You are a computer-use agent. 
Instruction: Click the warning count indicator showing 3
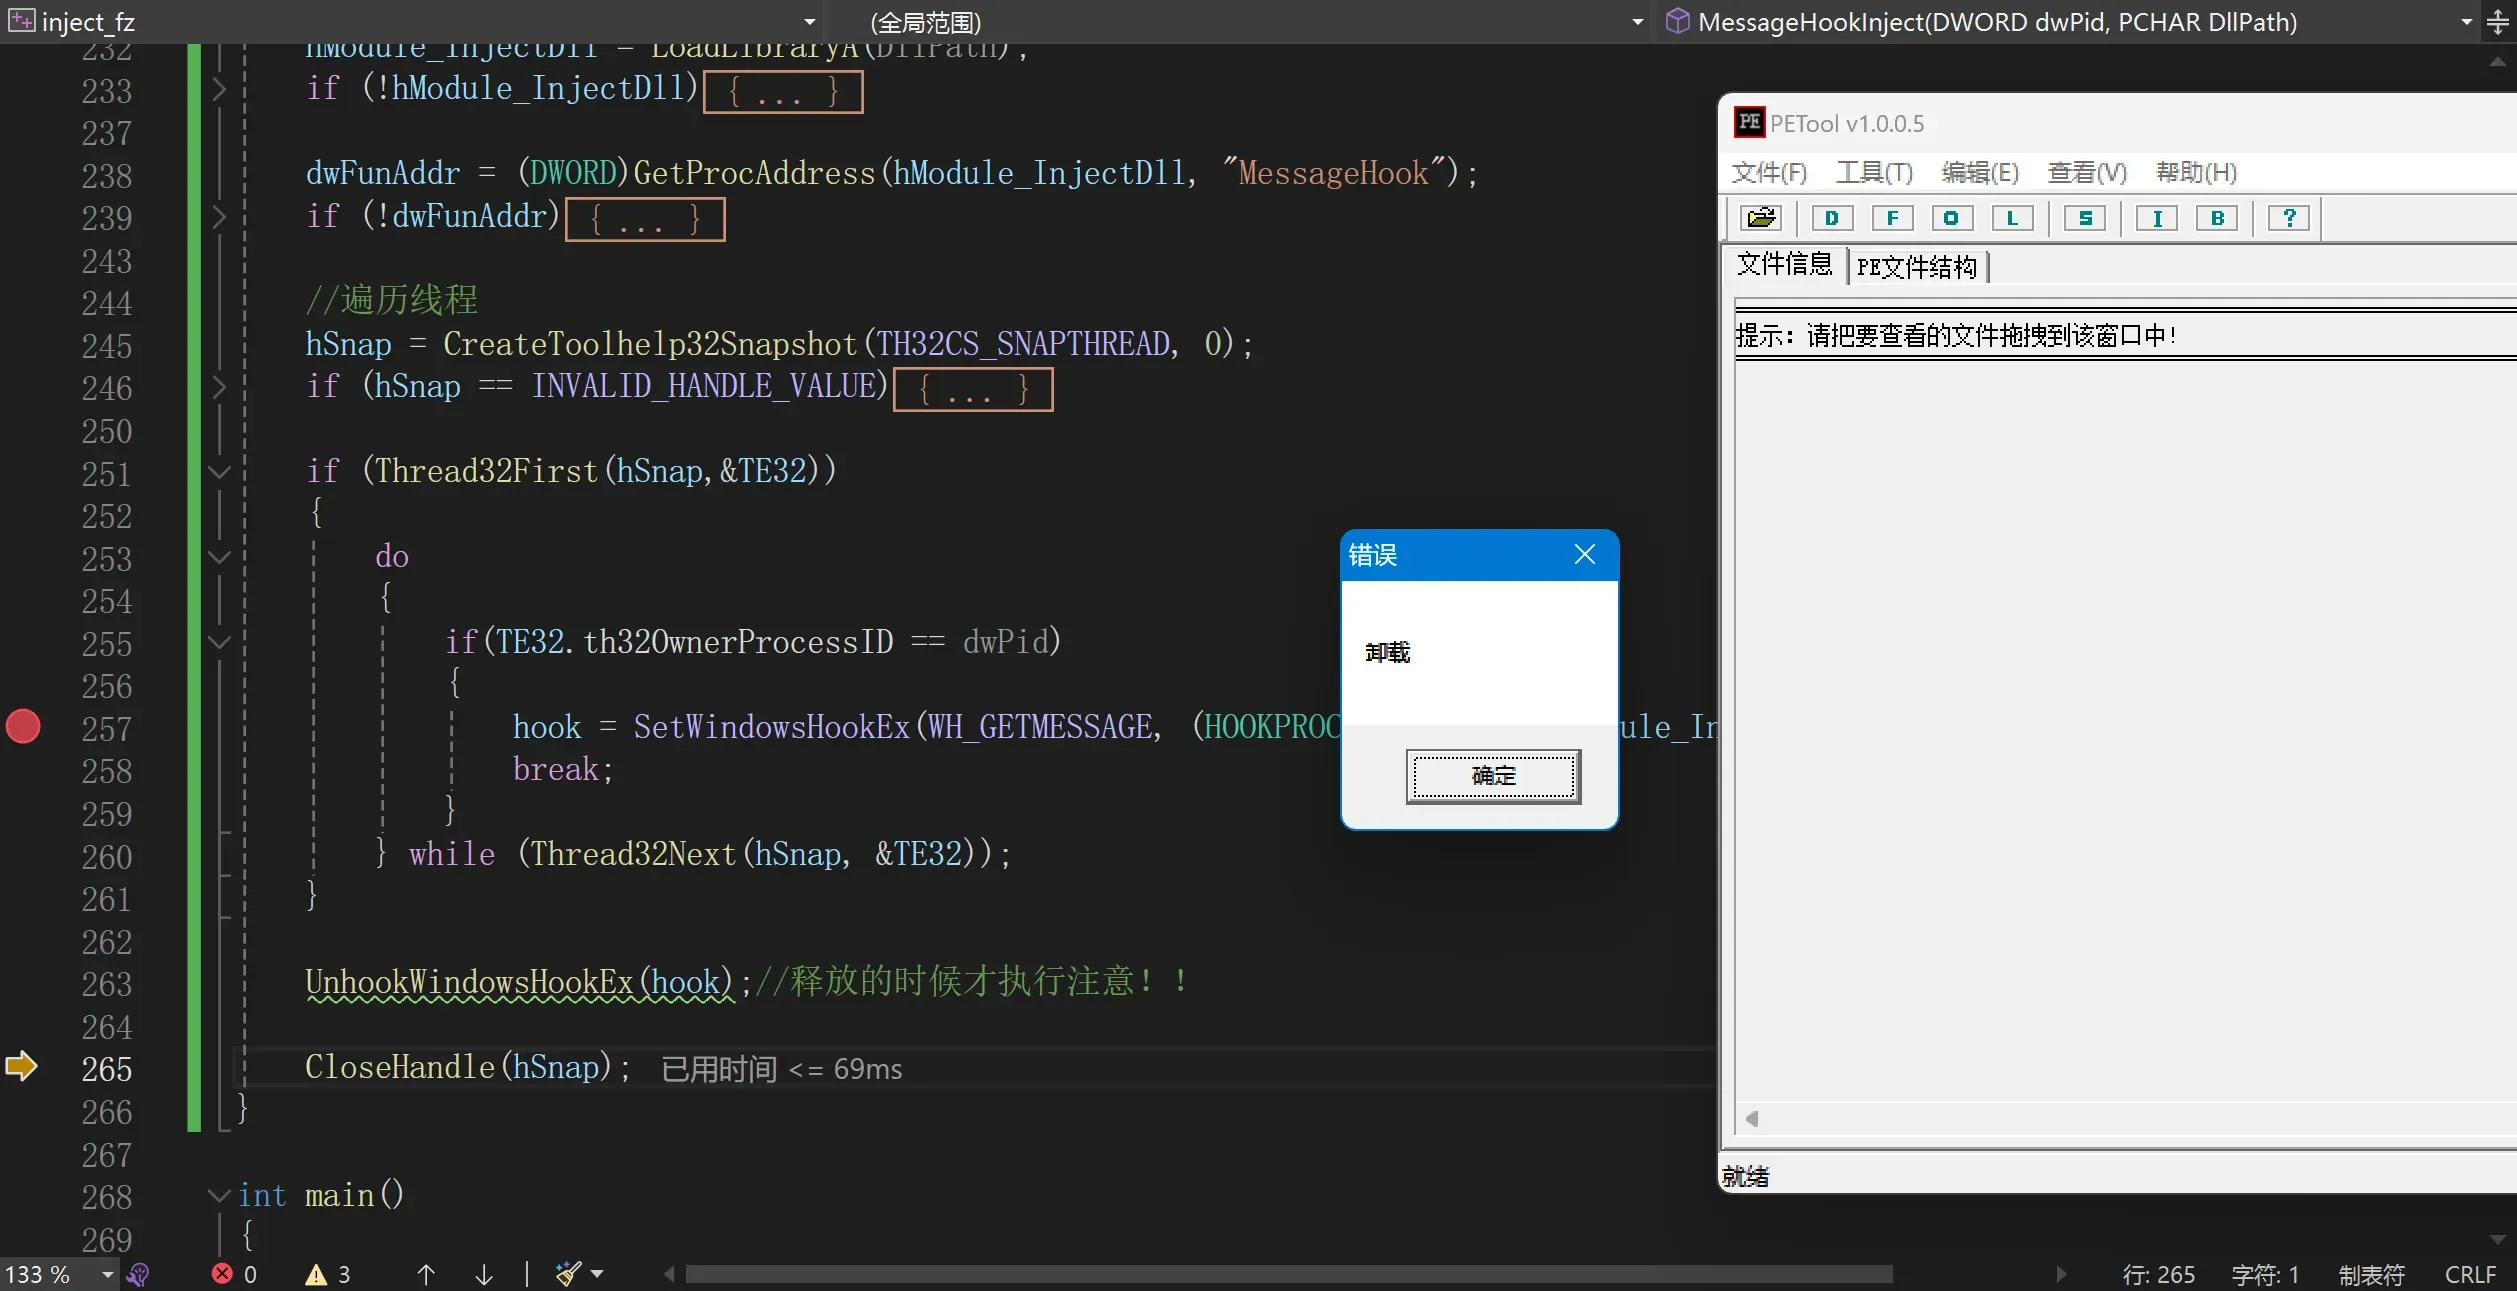point(328,1273)
